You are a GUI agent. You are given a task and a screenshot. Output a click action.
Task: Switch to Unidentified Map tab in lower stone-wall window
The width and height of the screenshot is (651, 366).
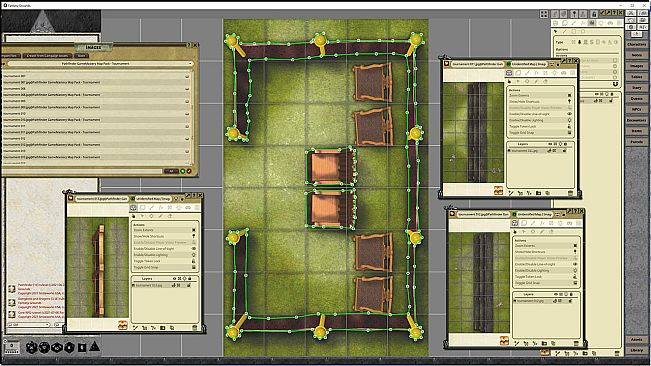click(x=534, y=215)
